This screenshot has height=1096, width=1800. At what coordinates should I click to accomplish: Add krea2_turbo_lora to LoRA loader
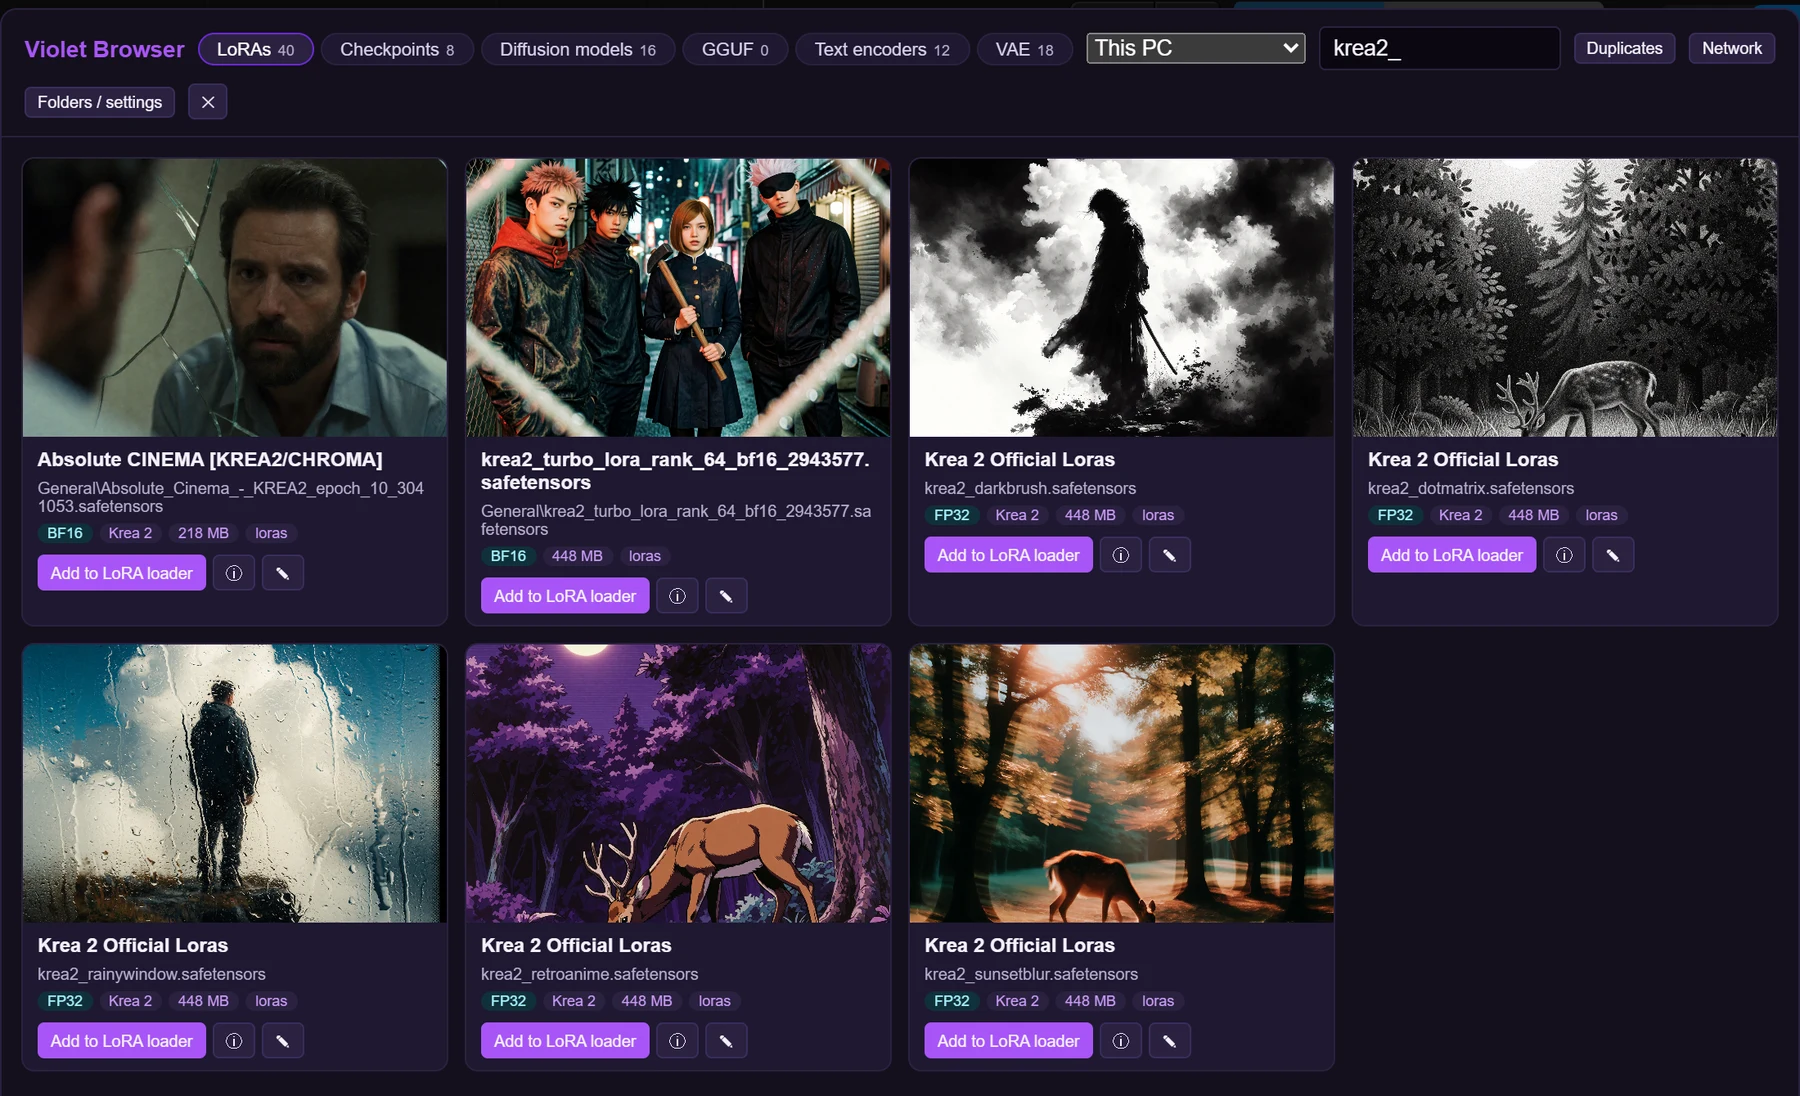[x=565, y=596]
